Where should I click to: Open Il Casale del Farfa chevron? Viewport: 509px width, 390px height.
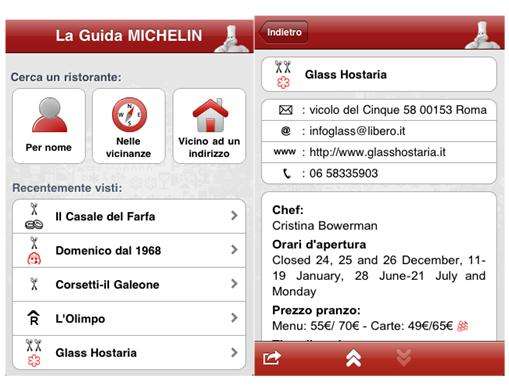234,216
